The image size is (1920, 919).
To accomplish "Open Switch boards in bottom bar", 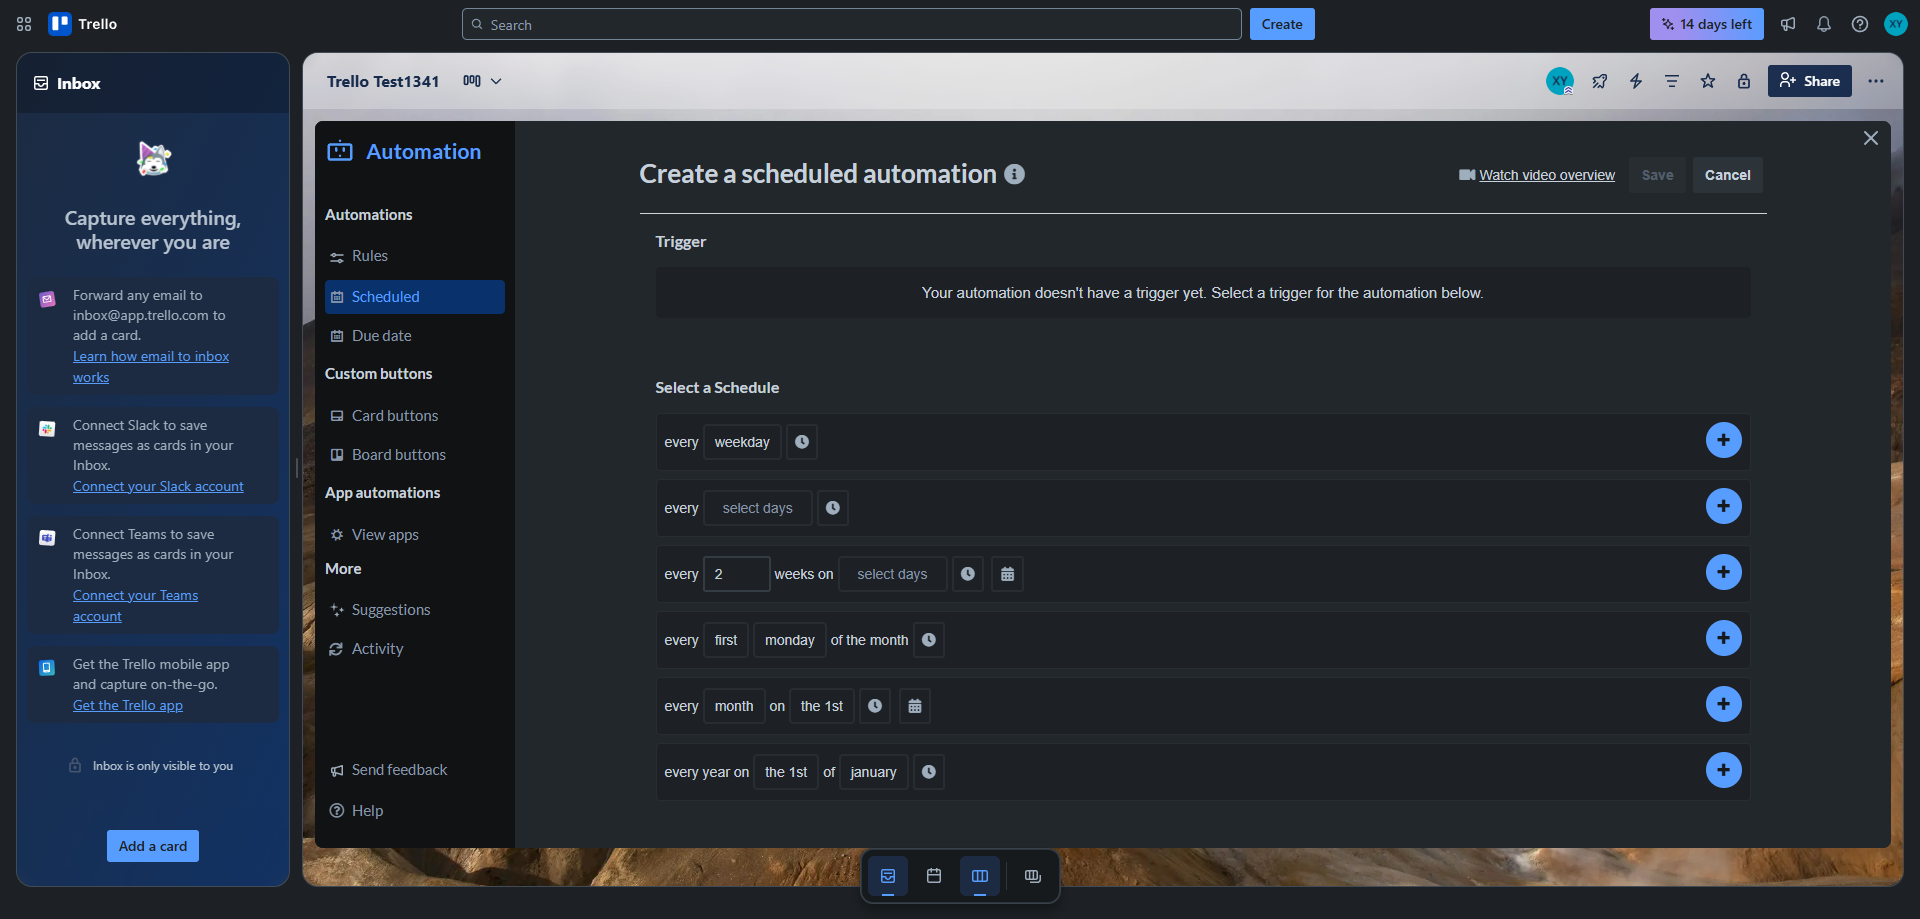I will pos(1033,876).
